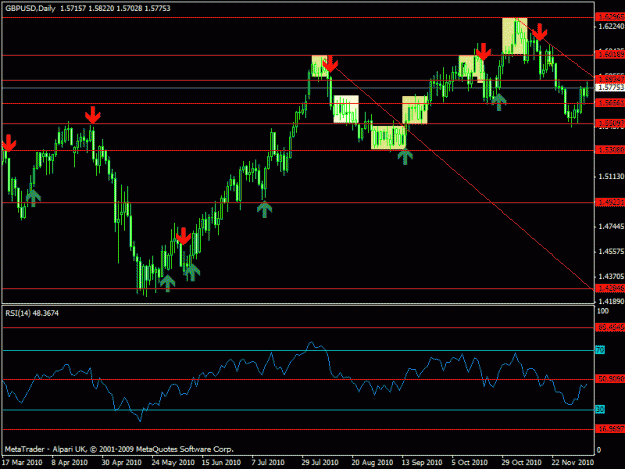Select the red 1.60189 level label

(x=610, y=55)
